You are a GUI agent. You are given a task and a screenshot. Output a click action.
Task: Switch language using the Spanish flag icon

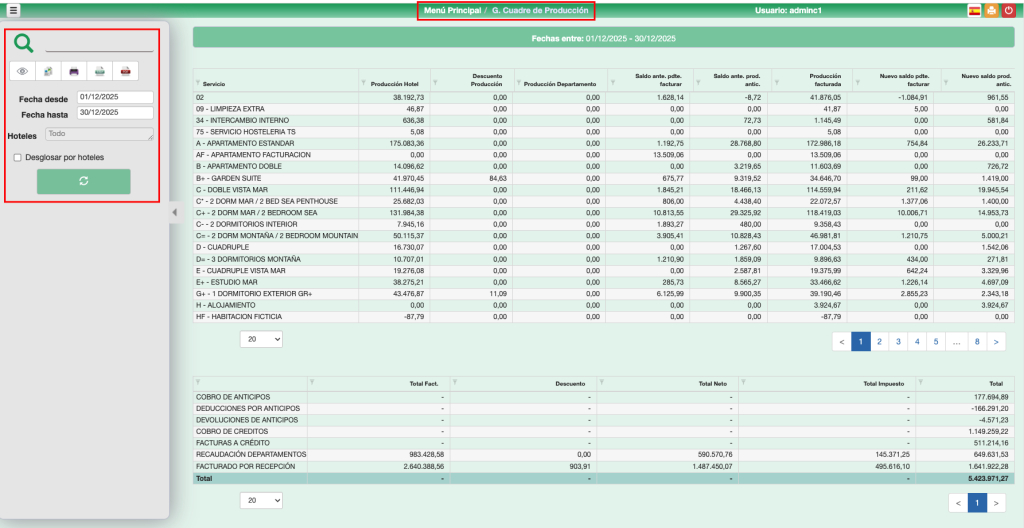(x=973, y=10)
